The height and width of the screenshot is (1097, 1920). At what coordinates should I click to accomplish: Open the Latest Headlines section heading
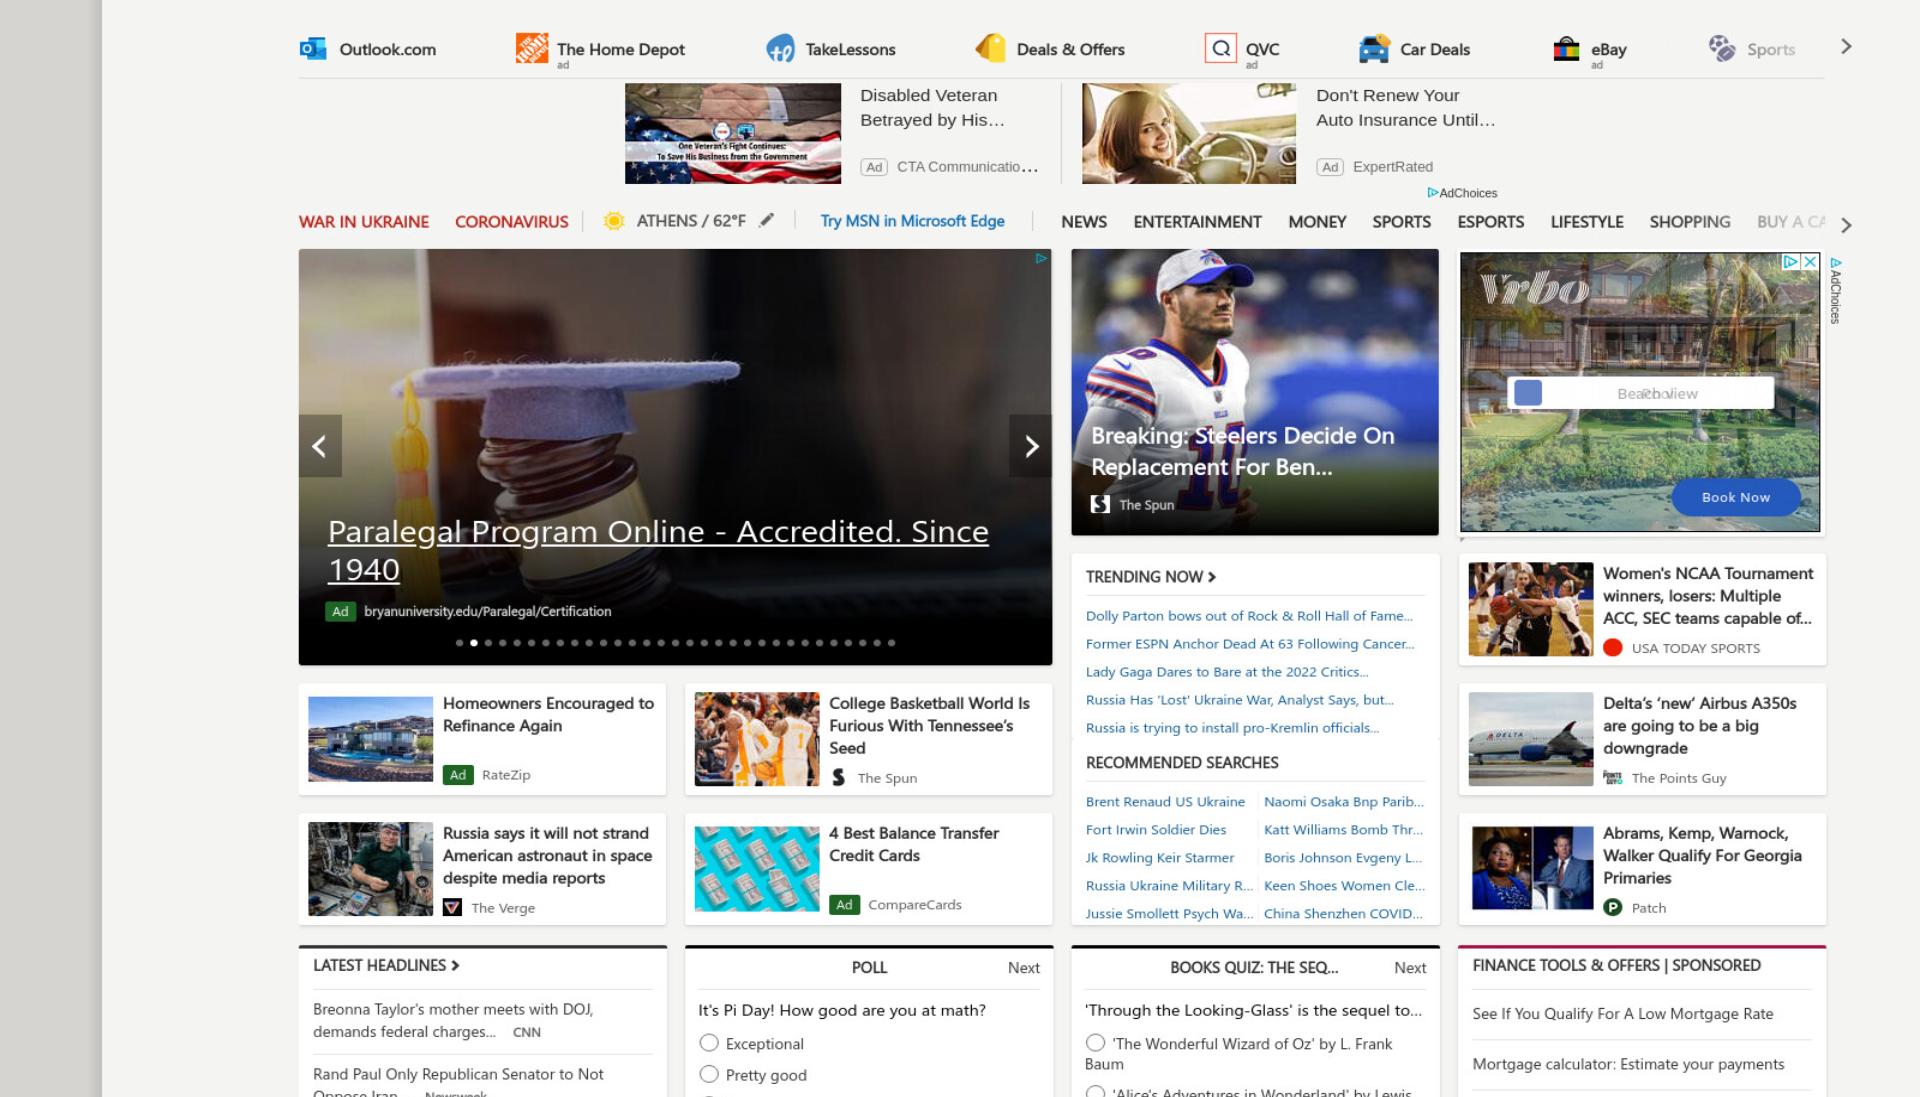tap(386, 965)
